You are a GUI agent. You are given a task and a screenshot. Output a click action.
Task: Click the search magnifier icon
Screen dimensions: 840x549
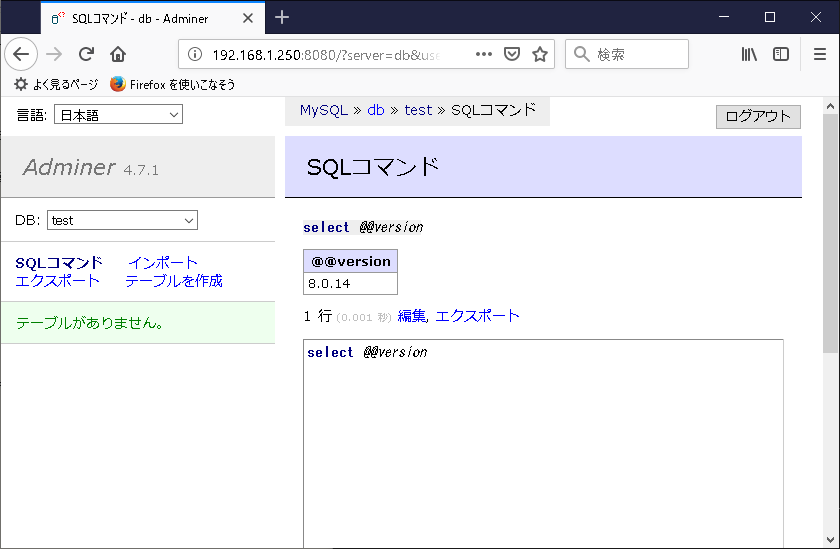tap(582, 54)
